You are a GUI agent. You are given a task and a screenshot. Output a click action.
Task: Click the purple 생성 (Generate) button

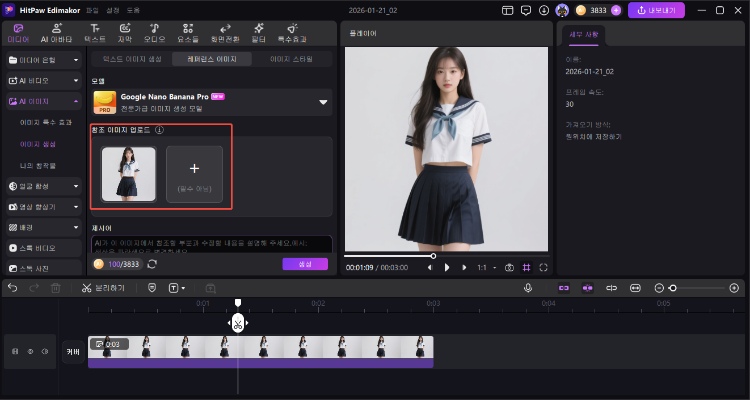point(305,264)
